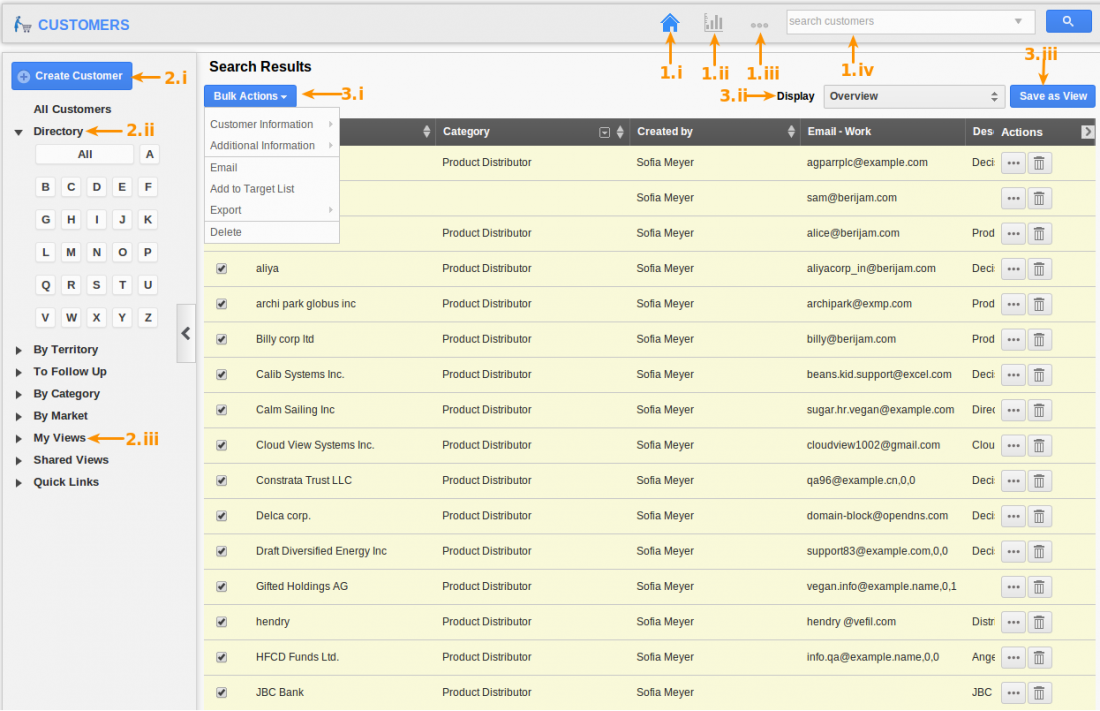The image size is (1100, 711).
Task: Open Customer Information submenu
Action: click(x=271, y=124)
